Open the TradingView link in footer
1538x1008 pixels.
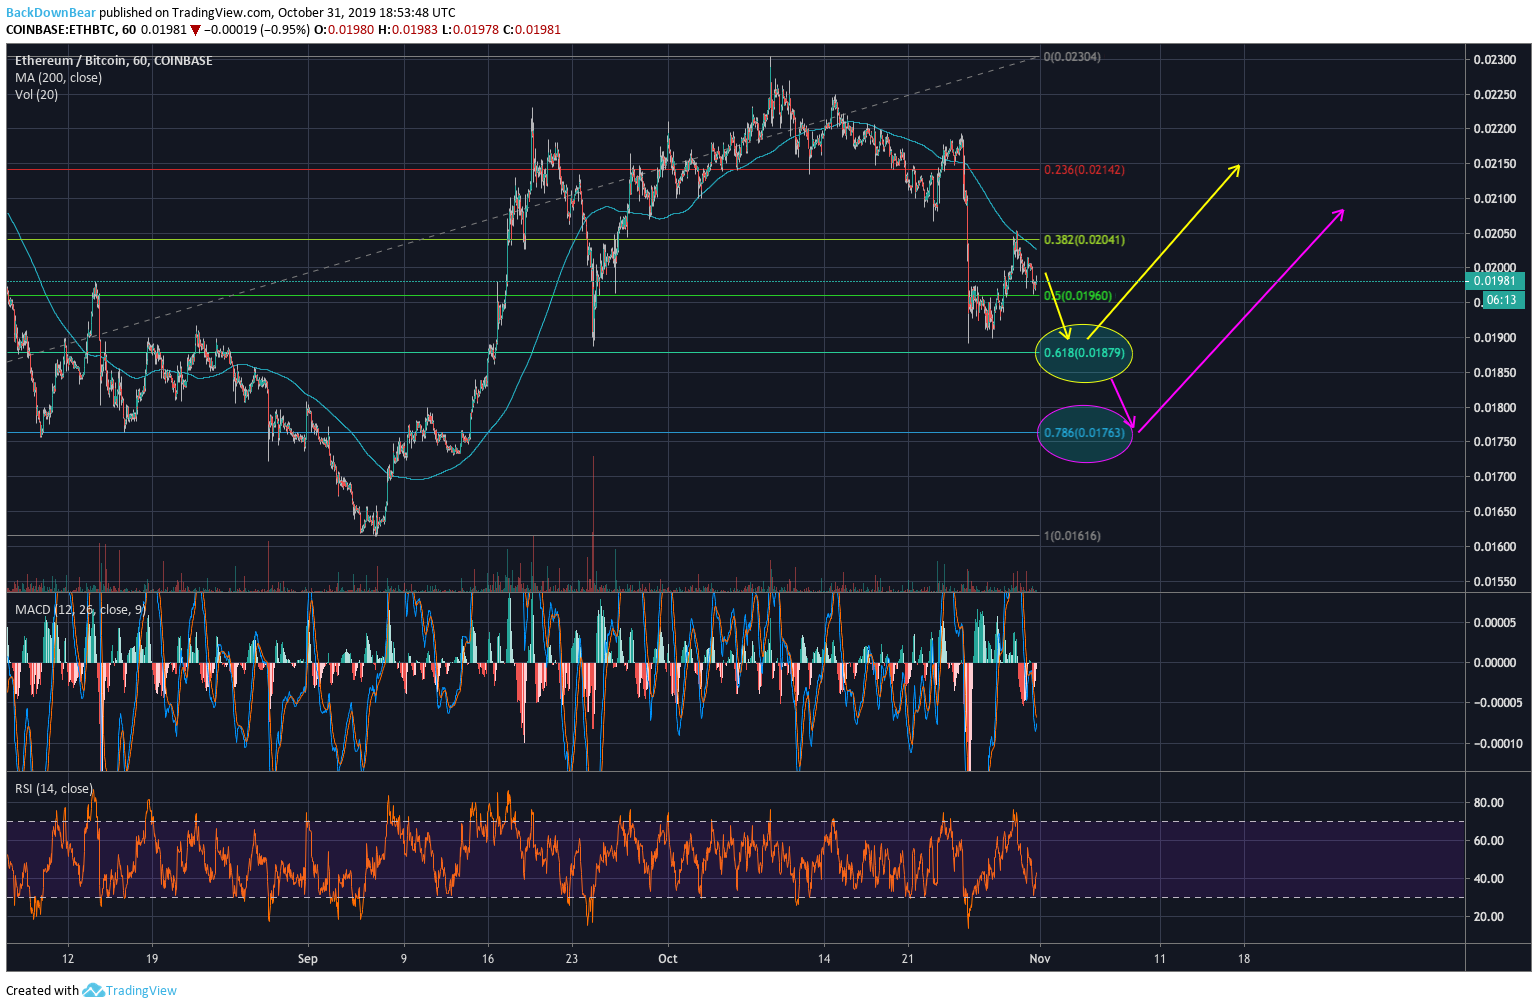coord(141,991)
